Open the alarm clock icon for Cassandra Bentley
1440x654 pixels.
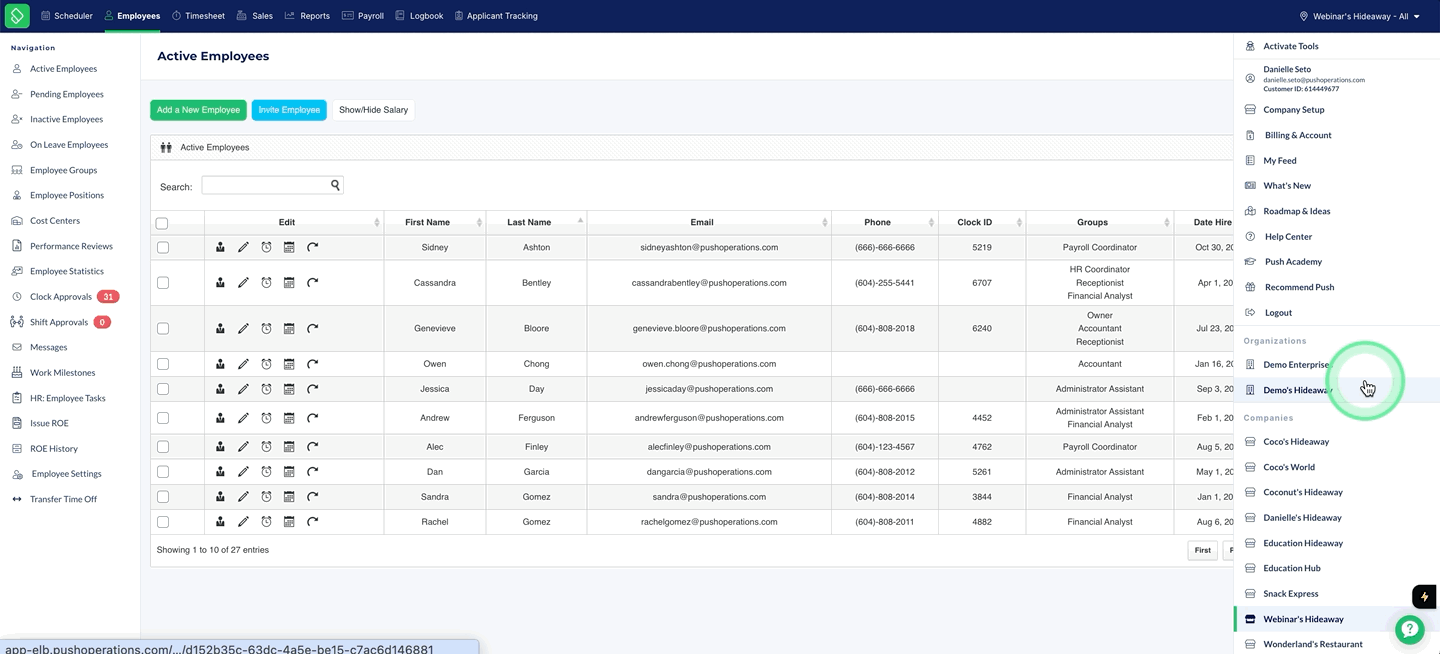[266, 283]
